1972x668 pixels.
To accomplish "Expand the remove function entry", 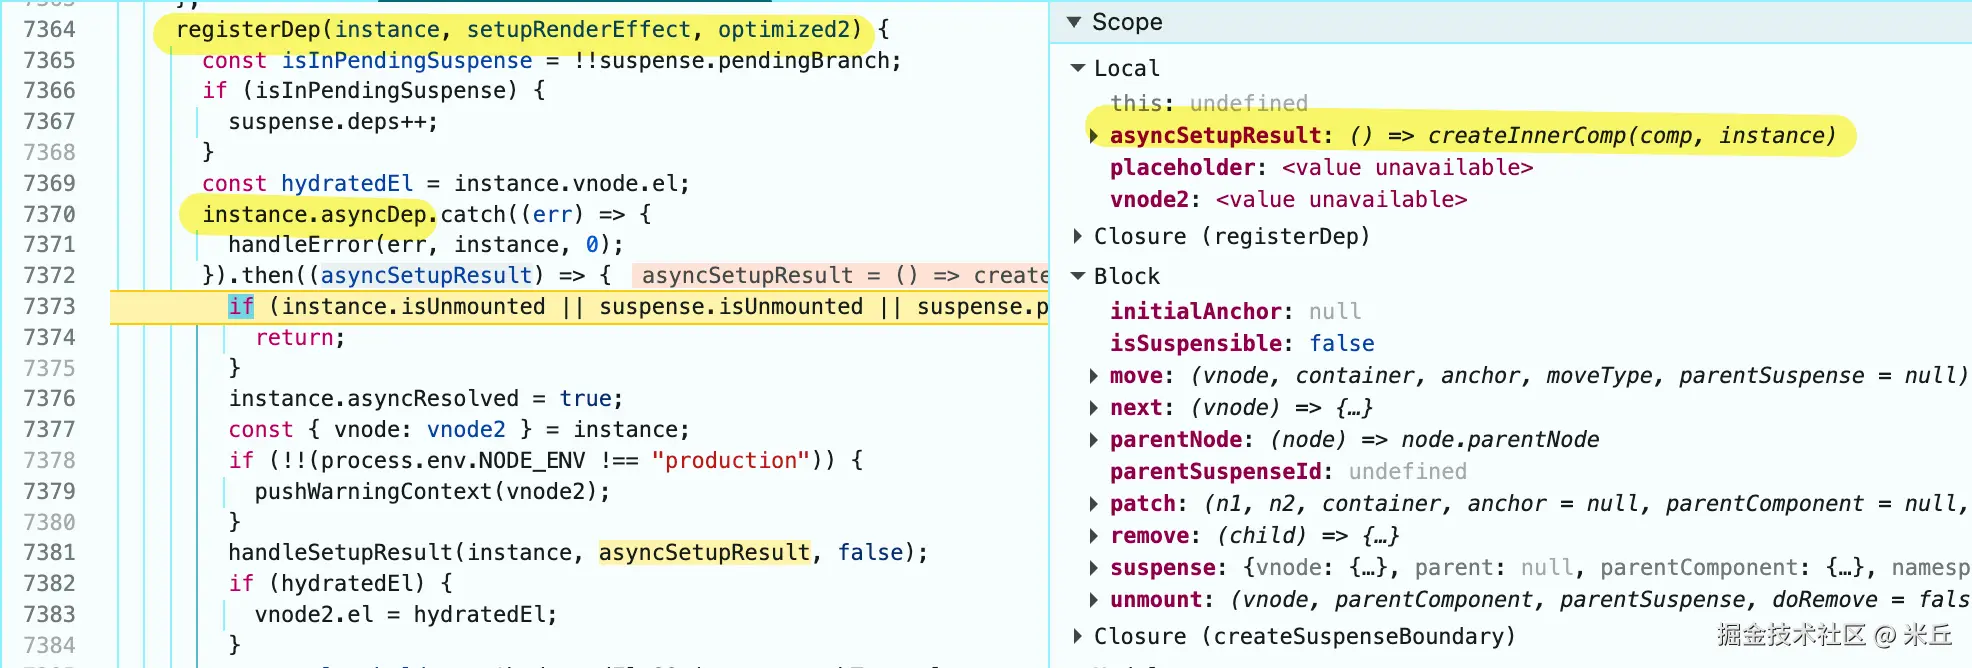I will pos(1094,536).
